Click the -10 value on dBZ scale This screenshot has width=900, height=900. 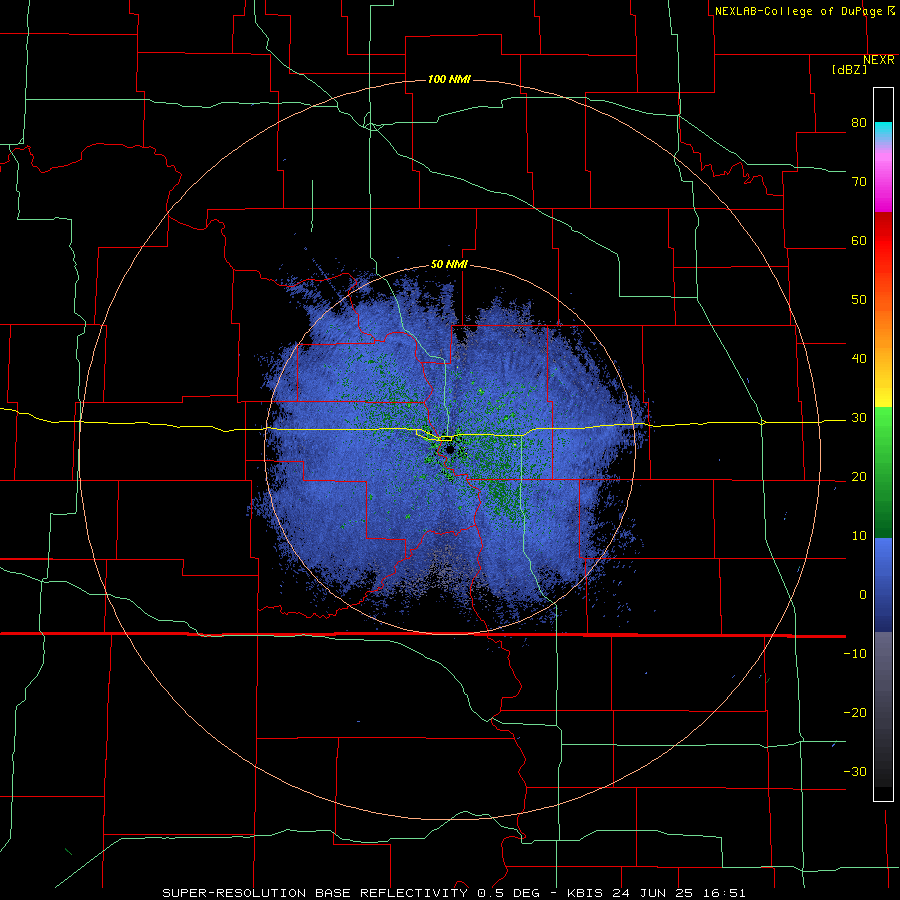pyautogui.click(x=855, y=654)
